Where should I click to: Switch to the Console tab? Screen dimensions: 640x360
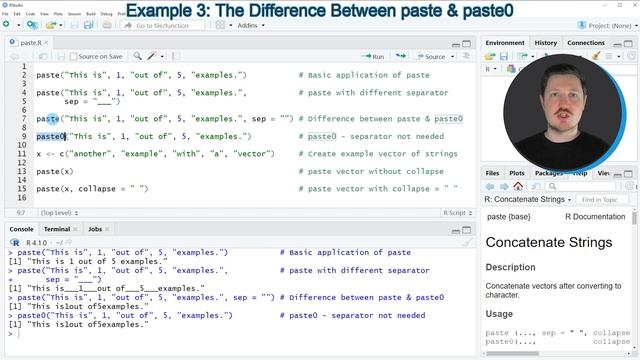click(21, 229)
